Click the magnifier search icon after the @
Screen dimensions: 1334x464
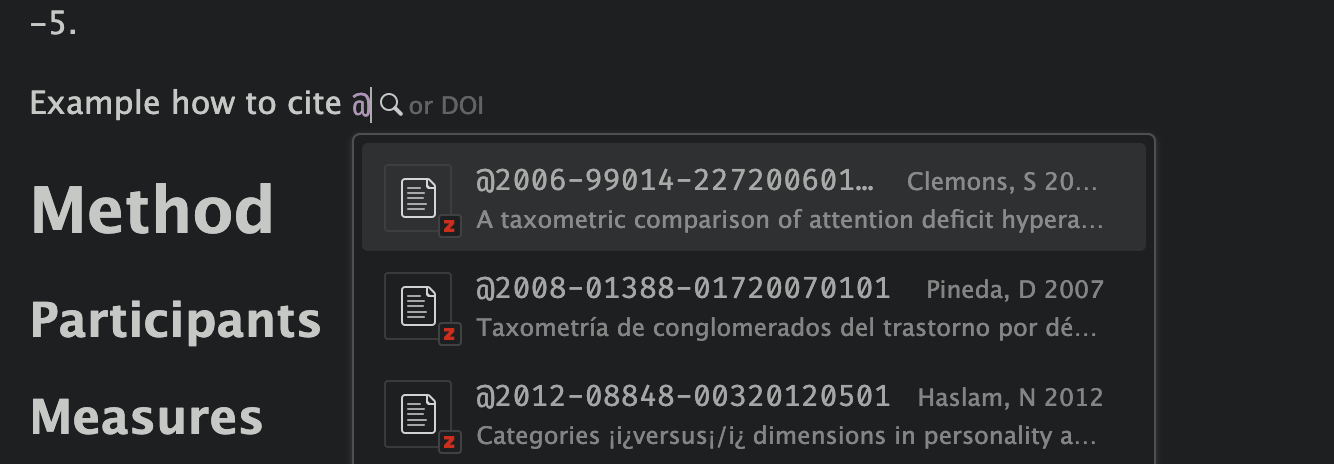(391, 104)
